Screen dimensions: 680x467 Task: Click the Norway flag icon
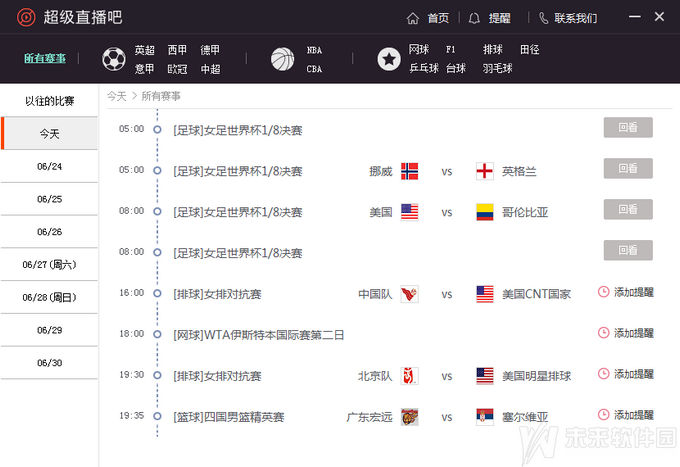(409, 171)
